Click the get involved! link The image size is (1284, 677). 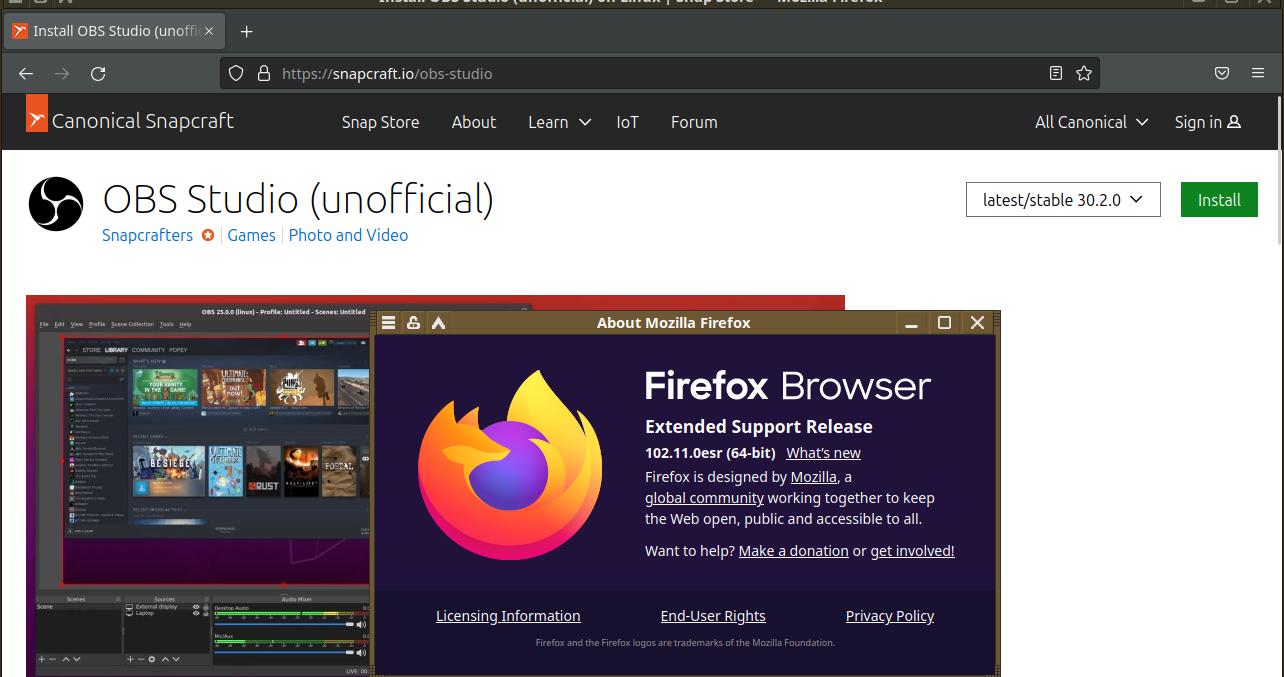[912, 551]
